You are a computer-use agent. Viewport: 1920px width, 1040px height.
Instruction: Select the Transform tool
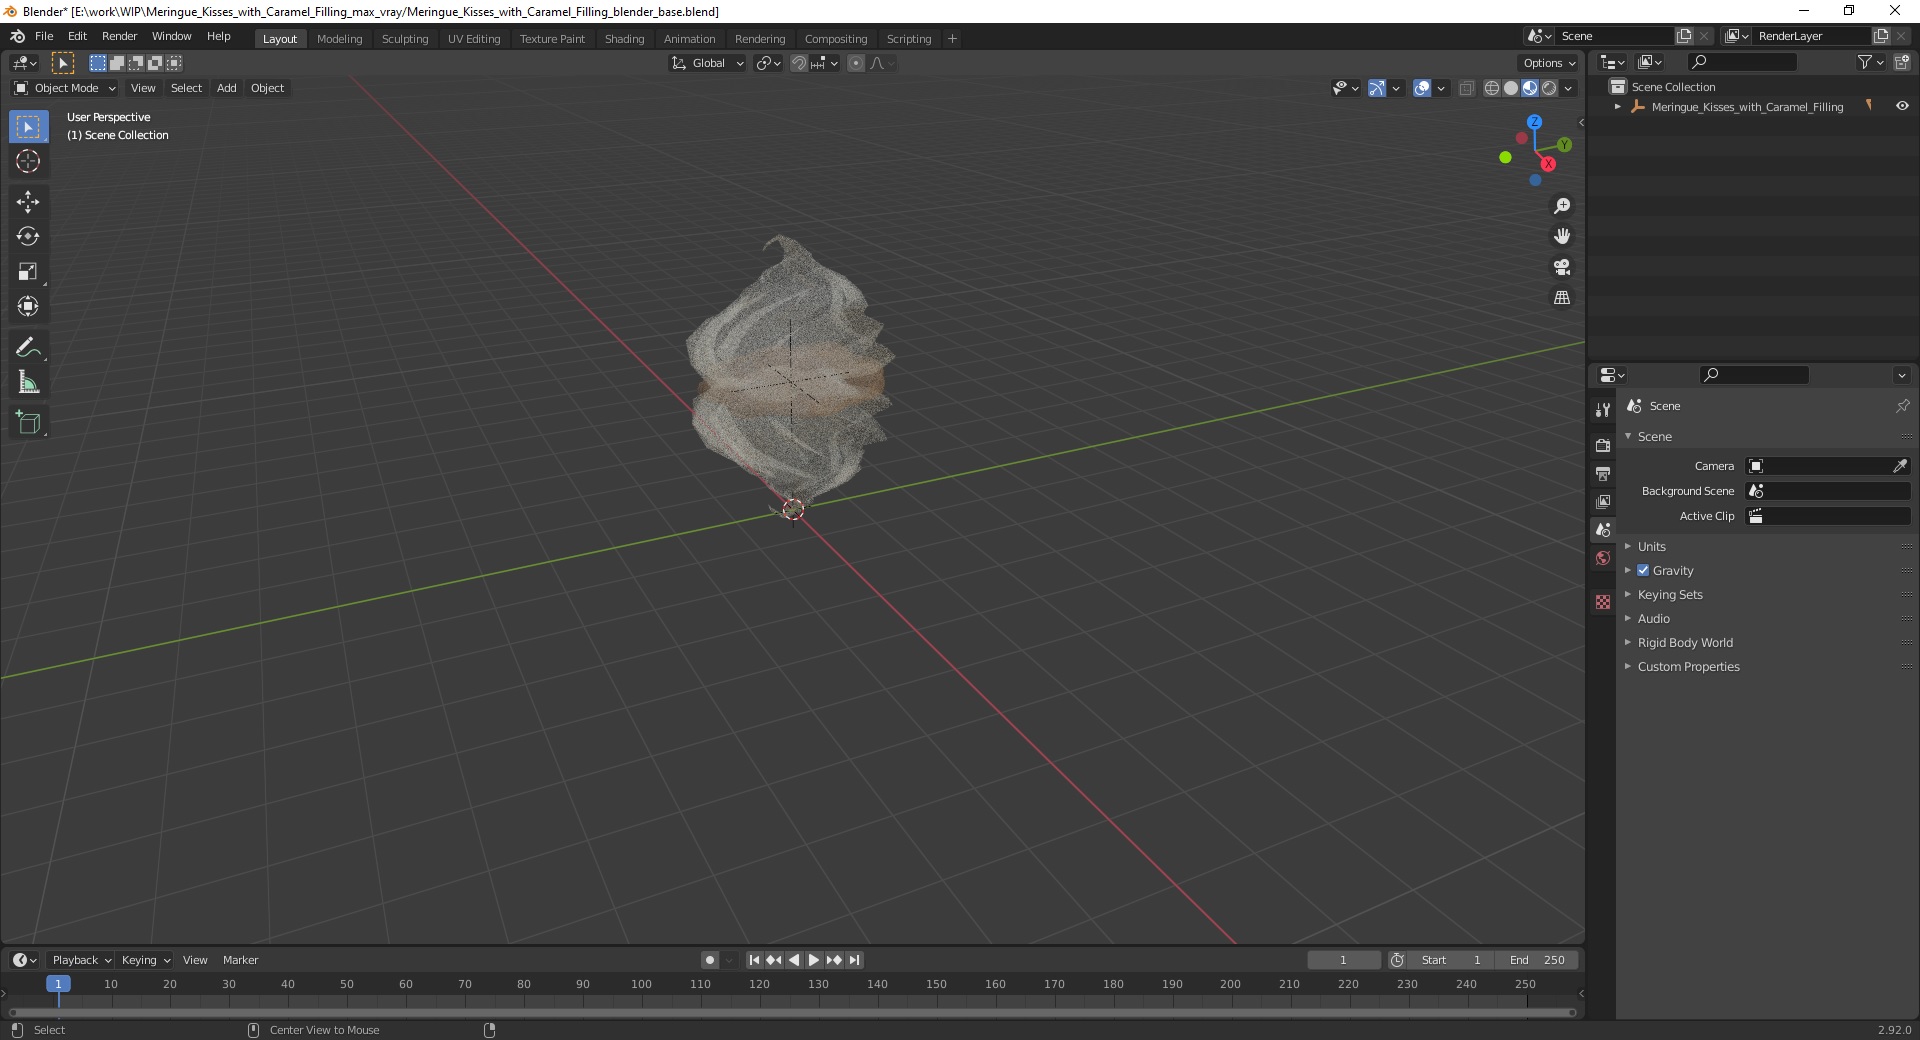click(x=28, y=306)
